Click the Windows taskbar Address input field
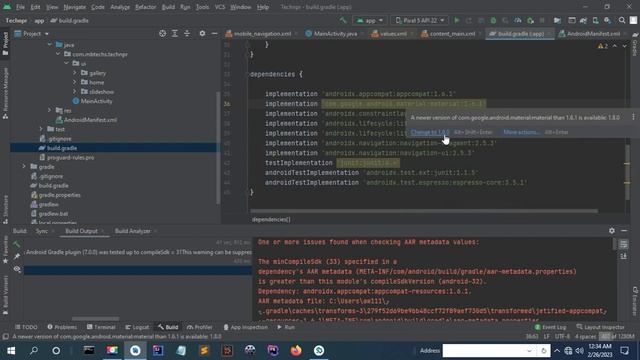 pos(484,351)
